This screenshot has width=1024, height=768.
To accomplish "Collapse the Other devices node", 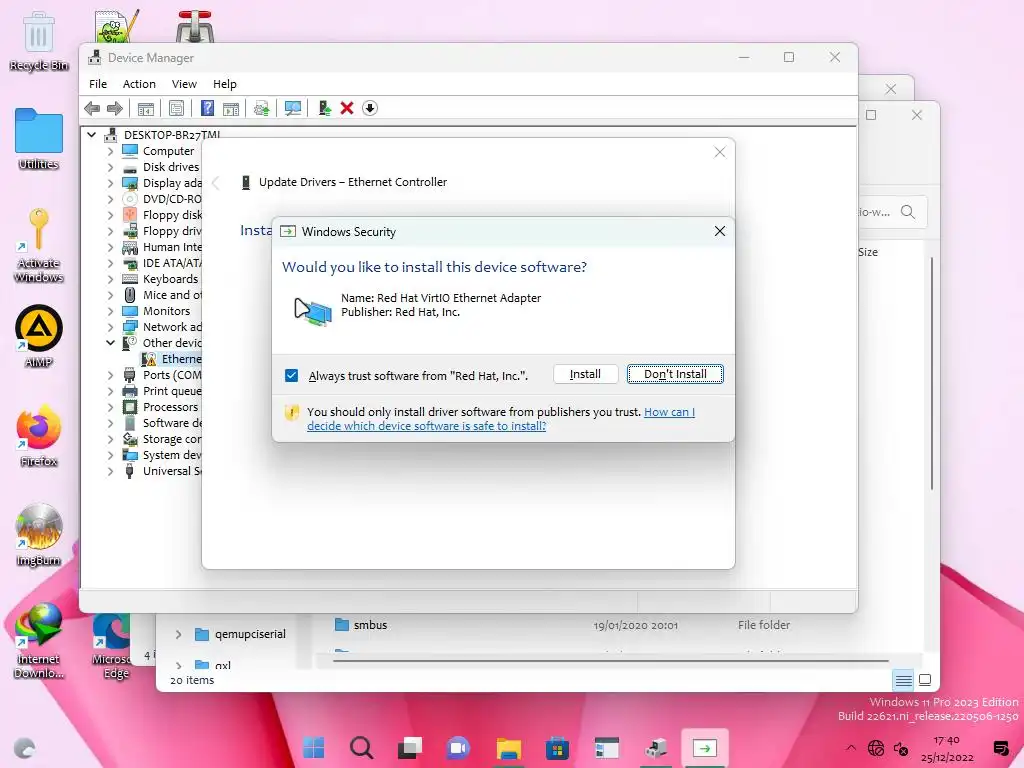I will coord(110,343).
